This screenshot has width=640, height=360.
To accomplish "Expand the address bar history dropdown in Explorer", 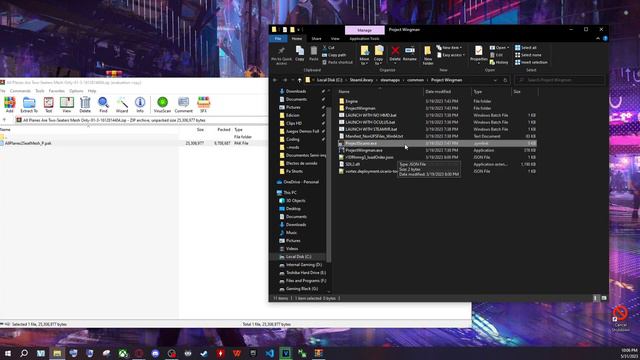I will [x=496, y=80].
